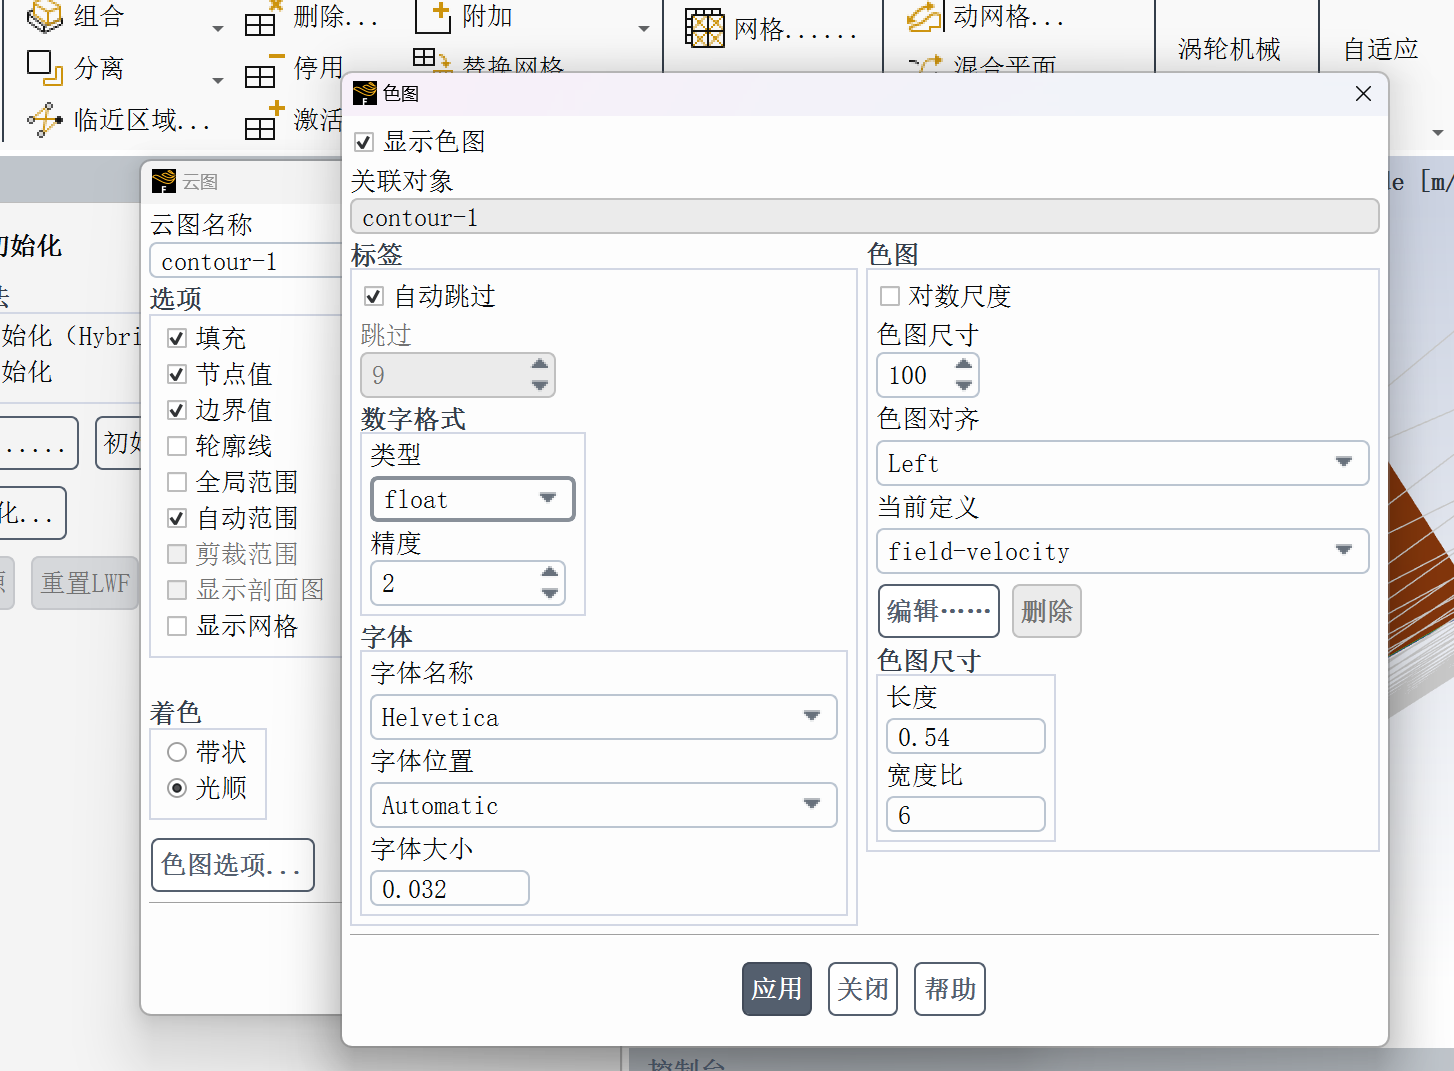Decrease the 色图尺寸 100 value

(x=963, y=385)
